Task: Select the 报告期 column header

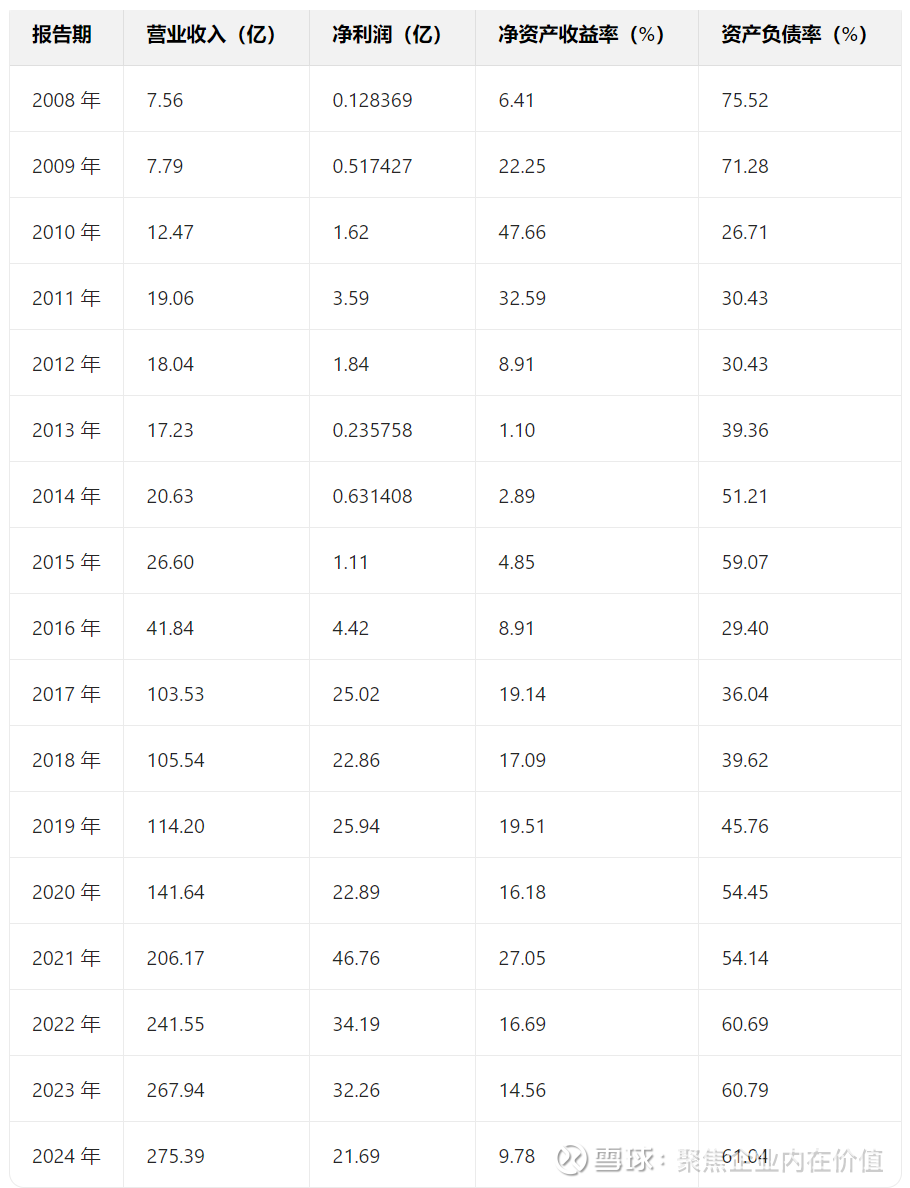Action: [61, 34]
